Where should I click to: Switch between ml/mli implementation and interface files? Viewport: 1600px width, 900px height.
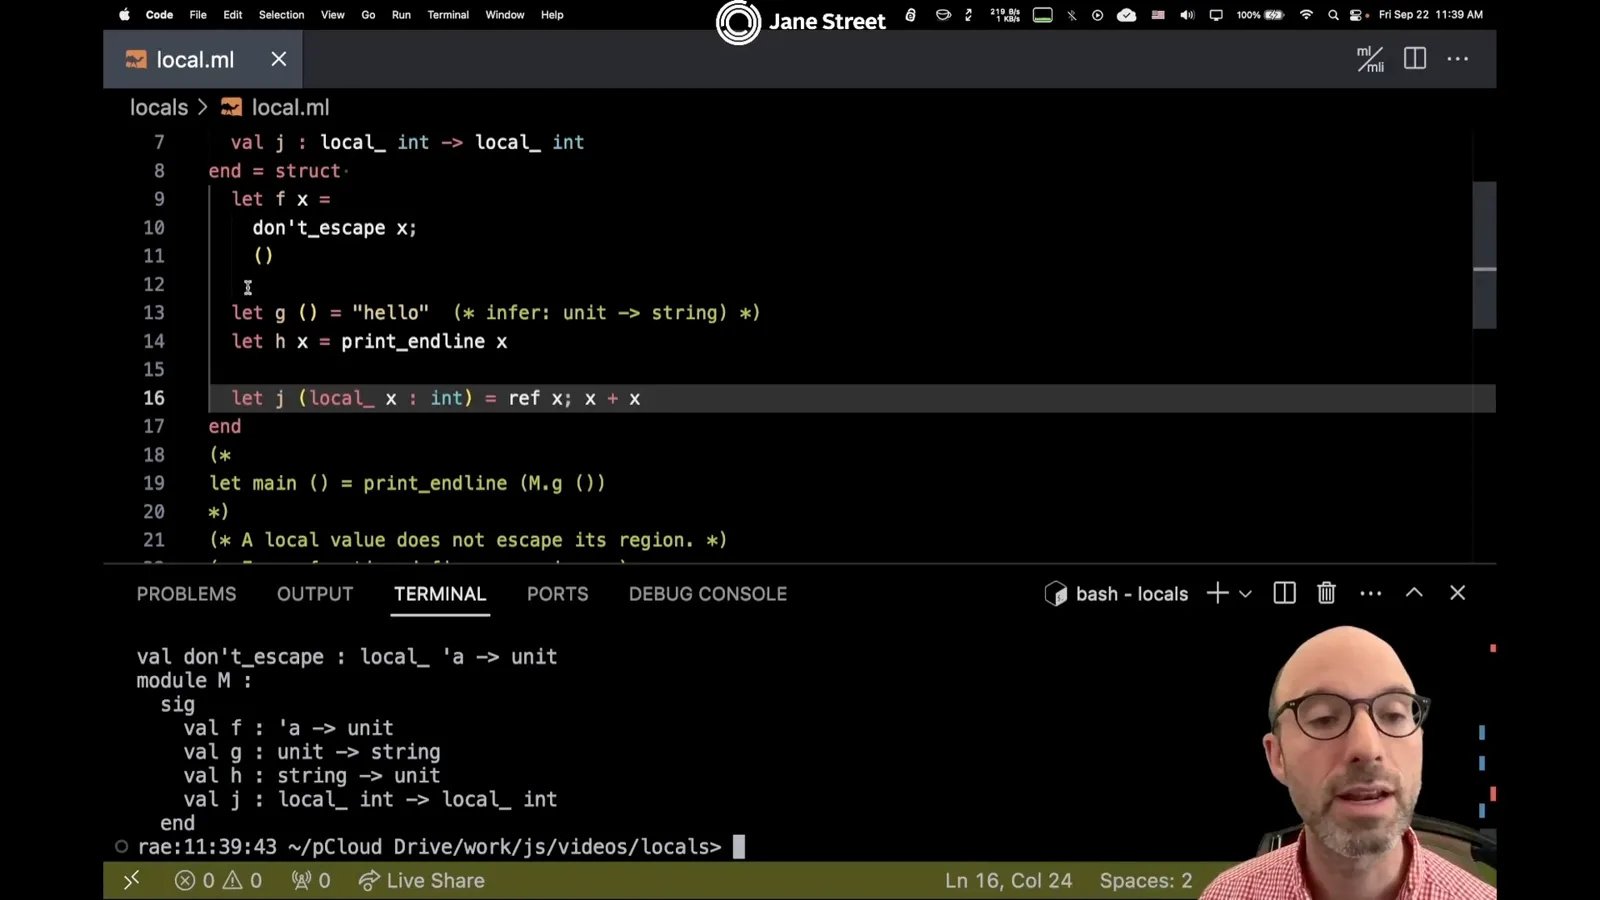coord(1370,59)
